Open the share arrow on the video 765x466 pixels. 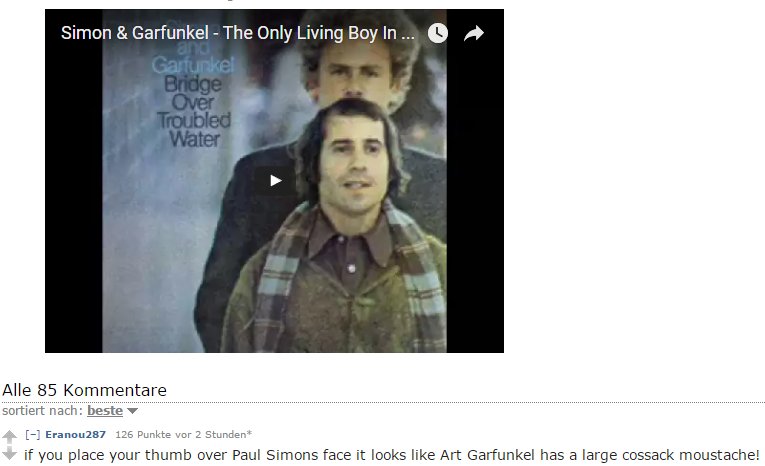pyautogui.click(x=473, y=33)
